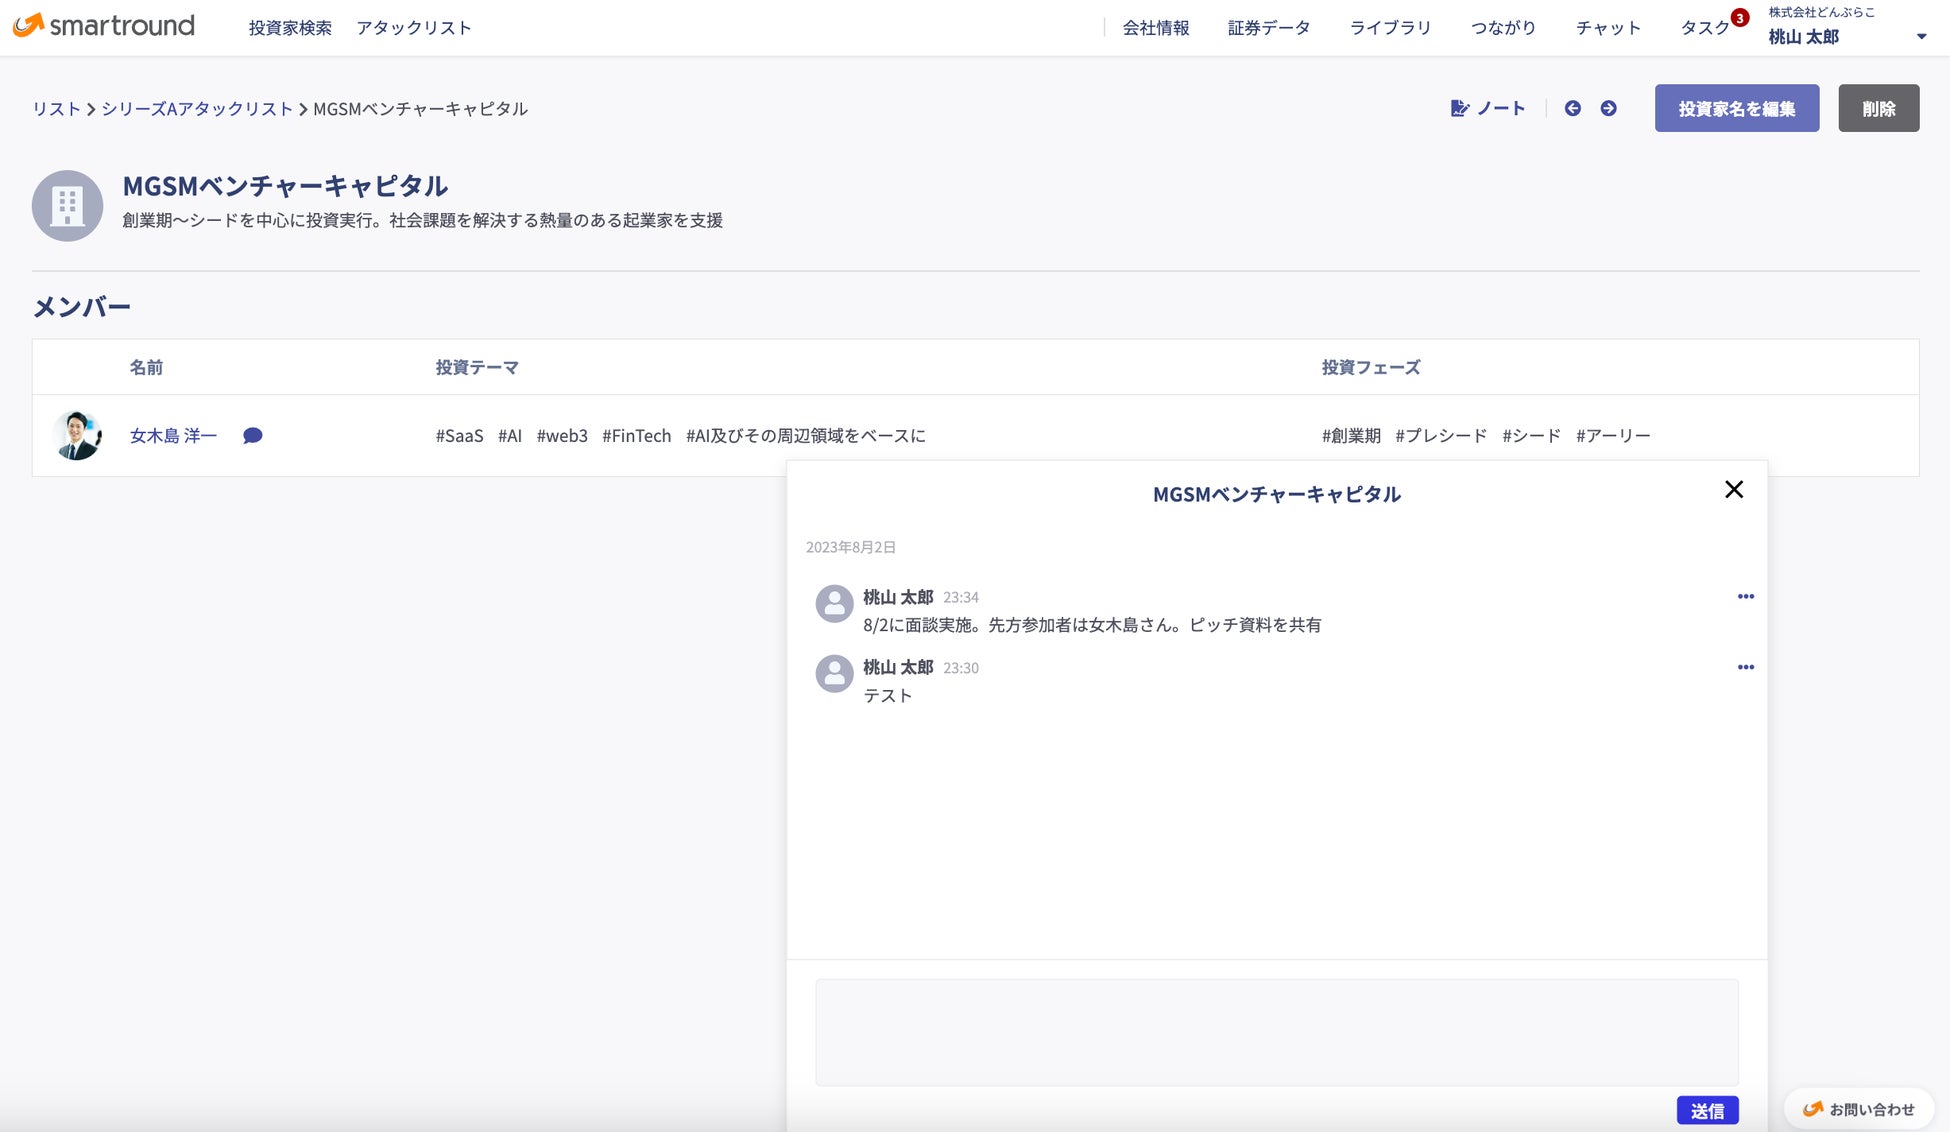Click chat bubble next to 女木島 洋一
Viewport: 1950px width, 1132px height.
click(x=253, y=436)
